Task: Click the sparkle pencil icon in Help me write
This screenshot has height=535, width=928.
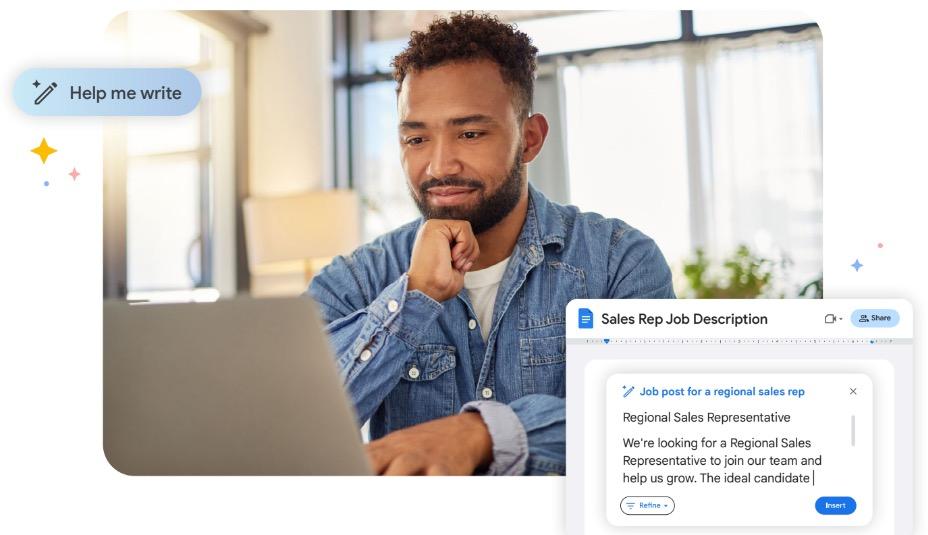Action: point(44,92)
